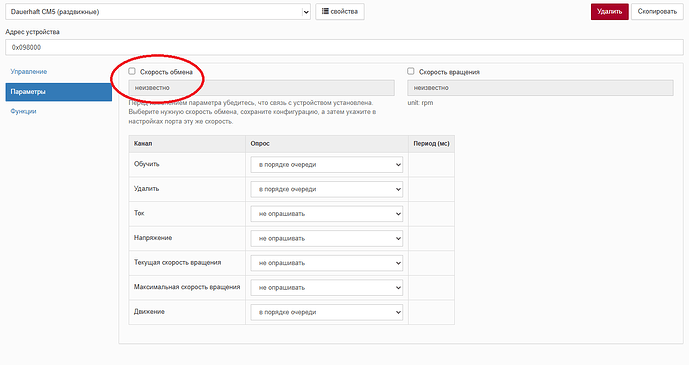Viewport: 689px width, 365px height.
Task: Click the Напряжение channel name cell
Action: tap(187, 239)
